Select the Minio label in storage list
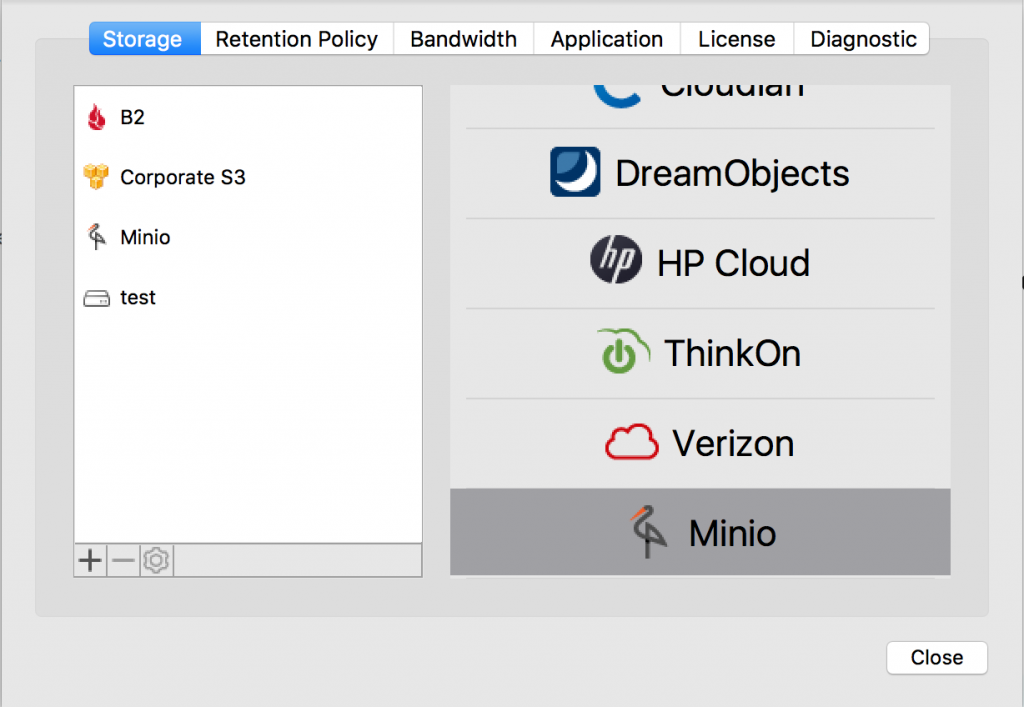The image size is (1024, 707). click(x=145, y=237)
